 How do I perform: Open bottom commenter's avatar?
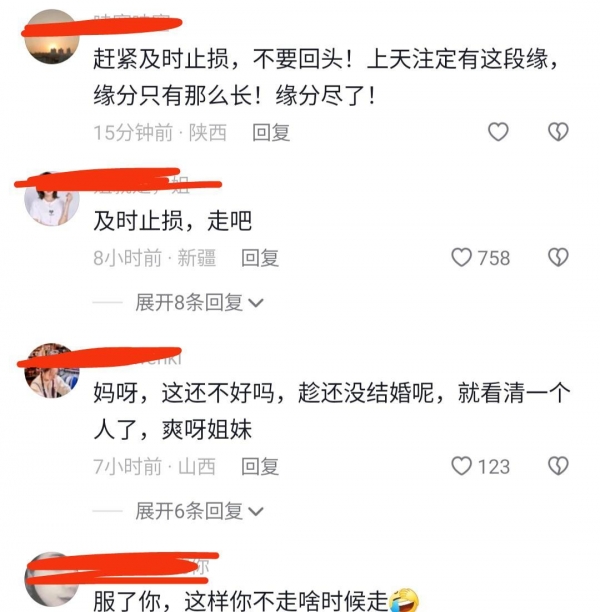coord(52,580)
